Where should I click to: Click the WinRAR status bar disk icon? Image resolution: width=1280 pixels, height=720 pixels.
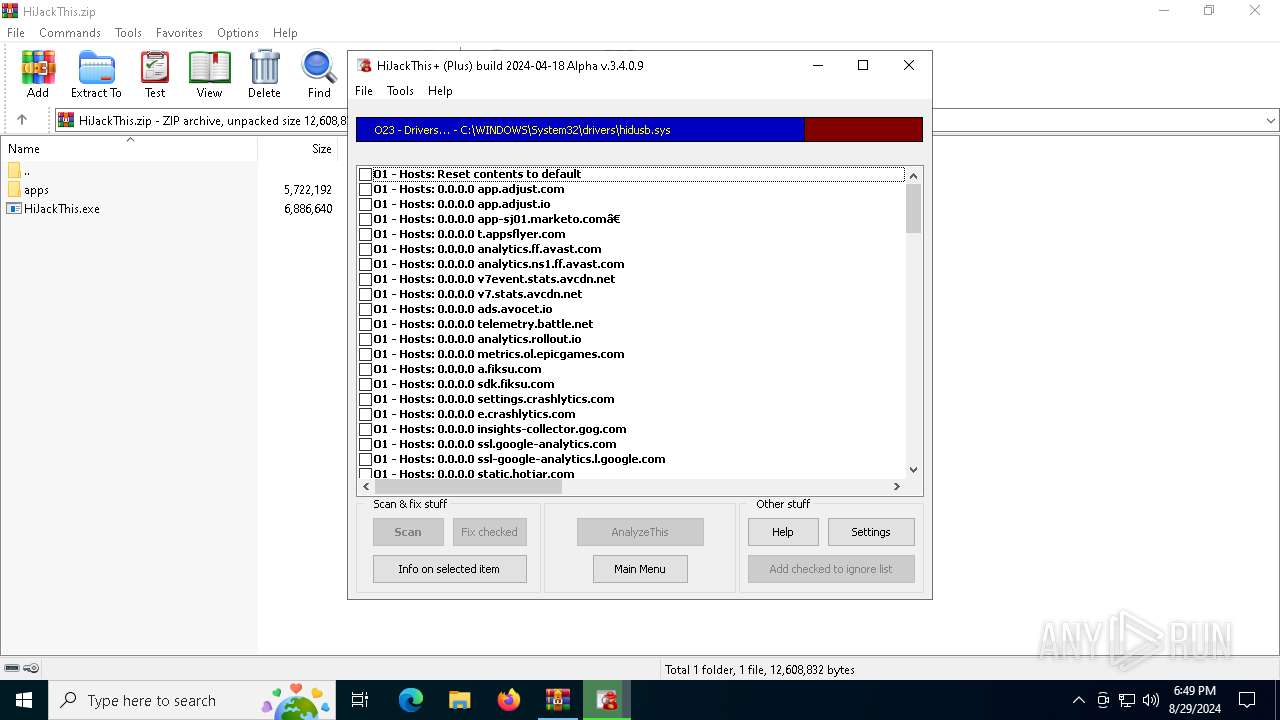[x=12, y=668]
